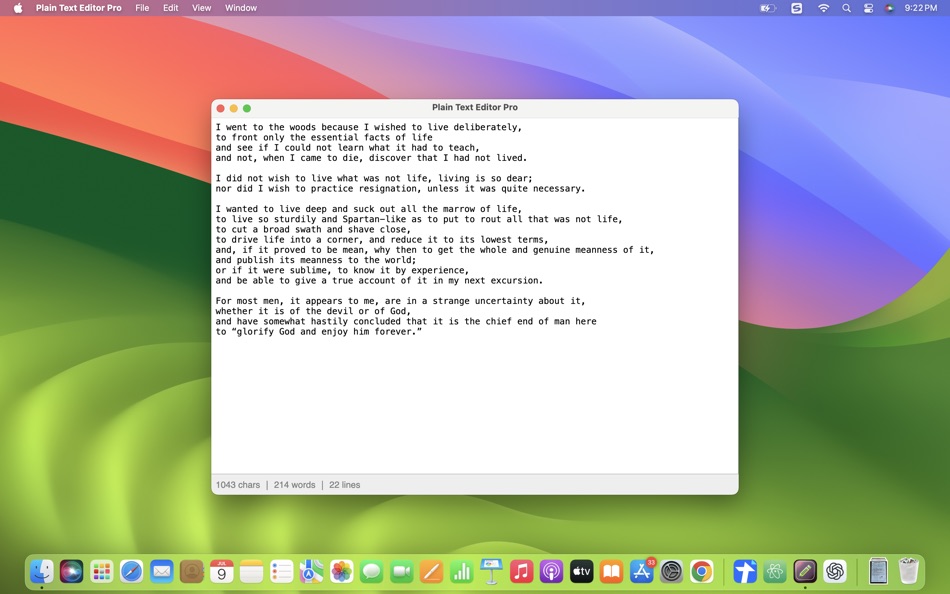Screen dimensions: 950x594
Task: Click the line 'I did not wish to live'
Action: [x=374, y=178]
